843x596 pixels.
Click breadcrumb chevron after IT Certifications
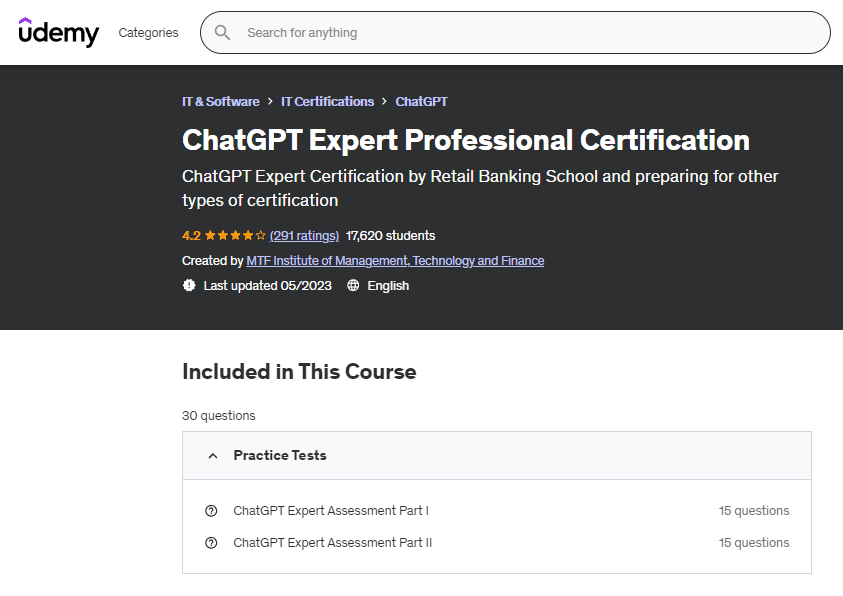(x=385, y=102)
